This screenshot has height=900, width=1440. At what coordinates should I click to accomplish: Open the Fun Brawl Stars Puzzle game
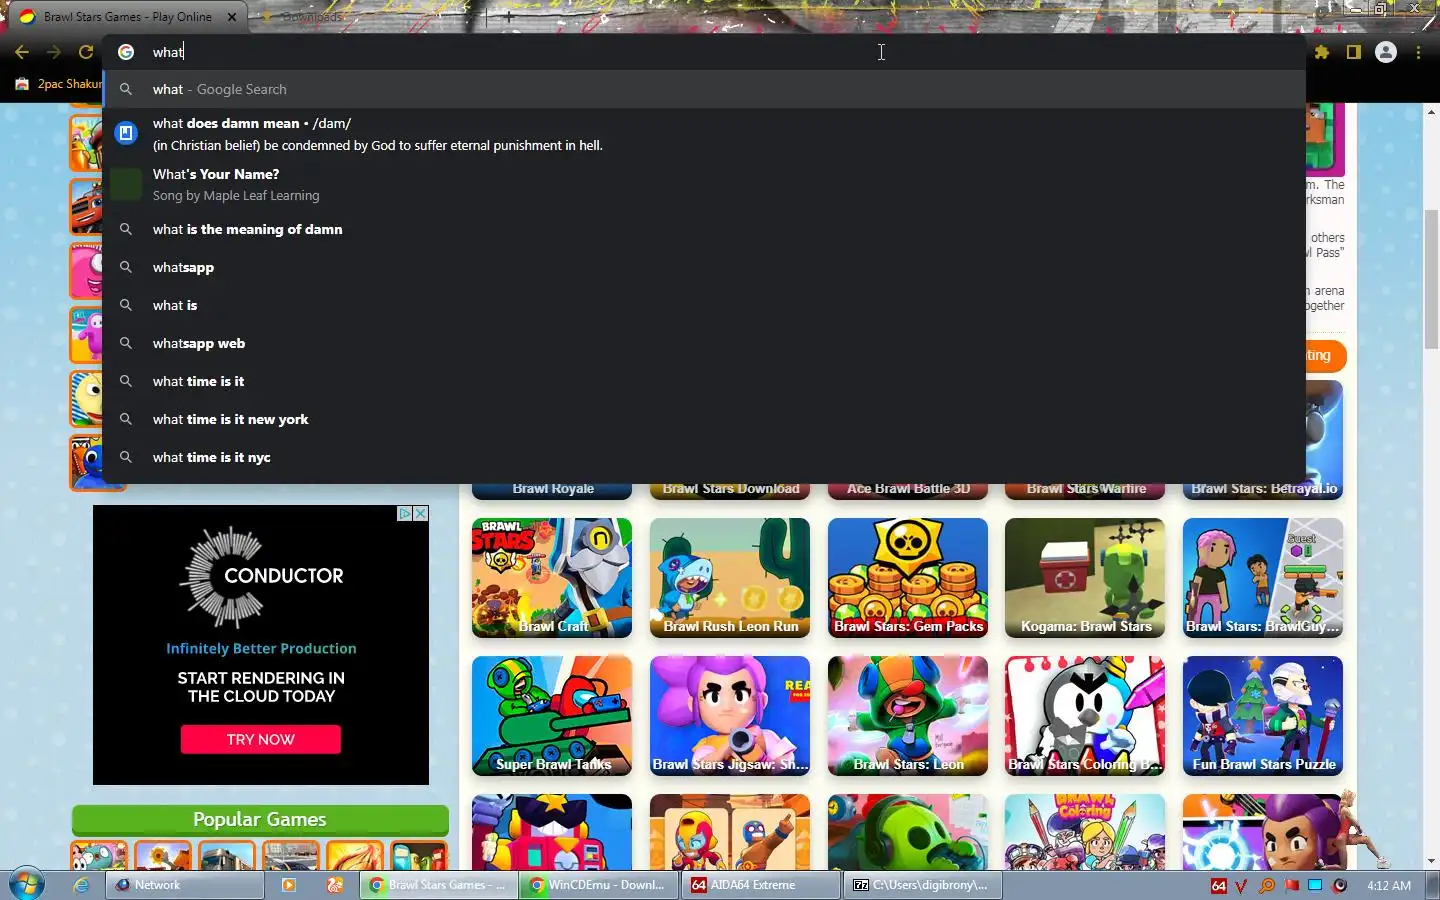(x=1263, y=716)
